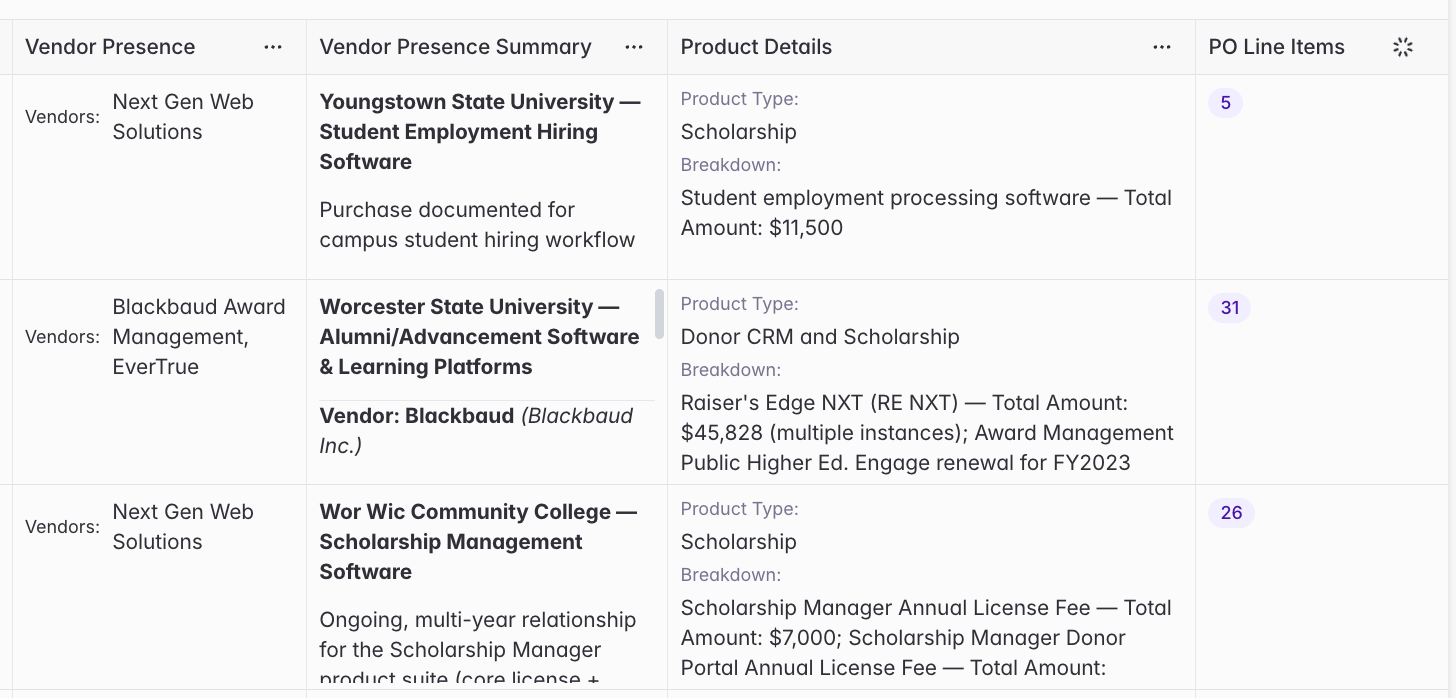Select the Vendor Presence Summary column header
This screenshot has width=1456, height=698.
(487, 47)
